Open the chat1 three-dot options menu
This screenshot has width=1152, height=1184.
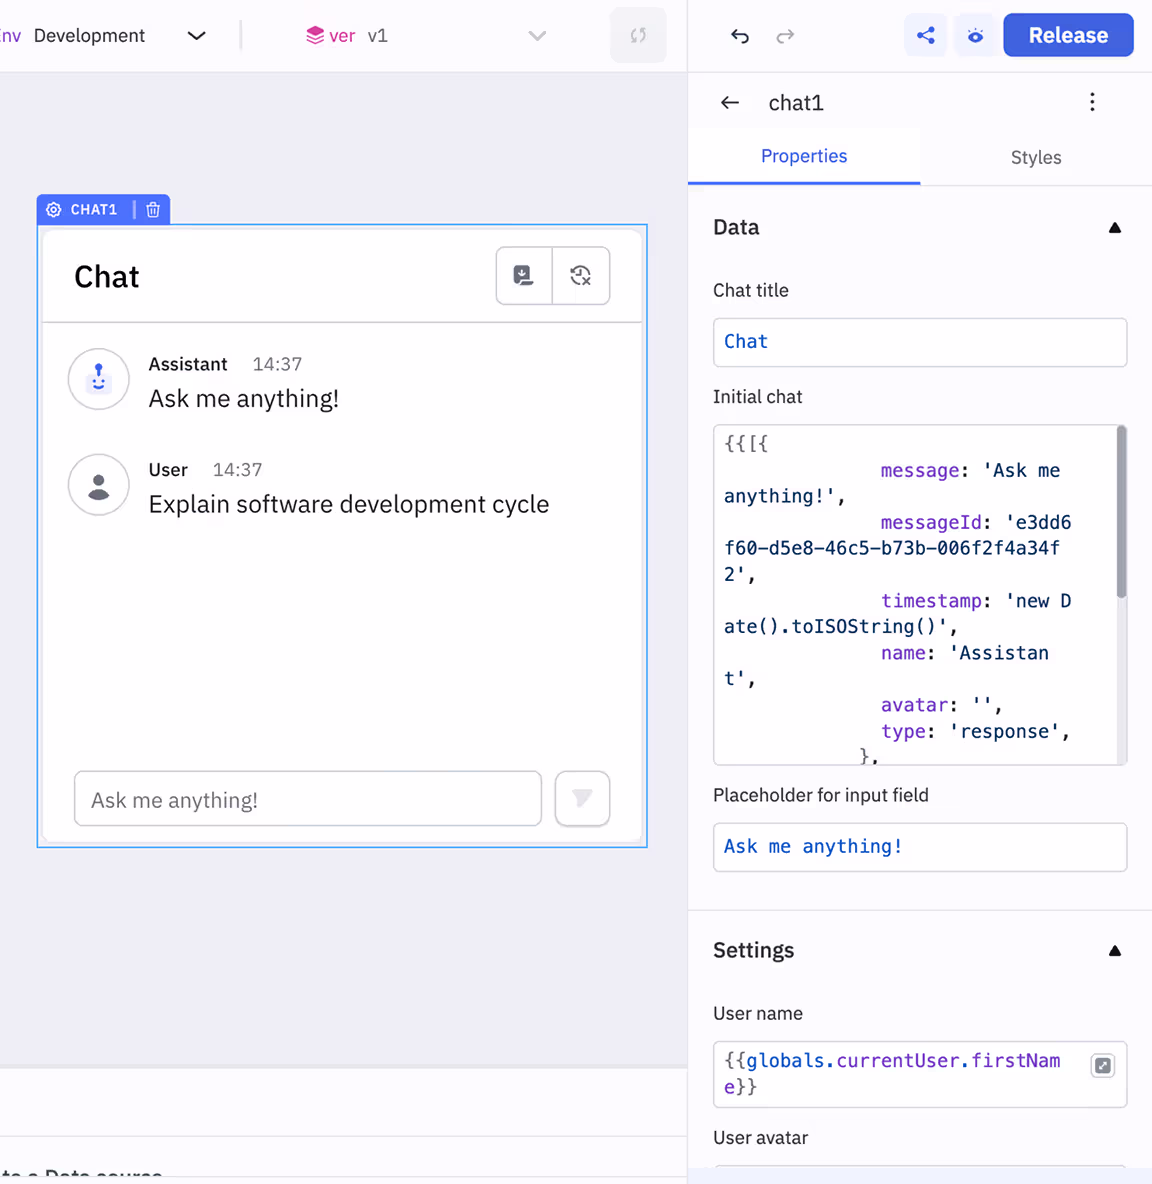coord(1092,102)
